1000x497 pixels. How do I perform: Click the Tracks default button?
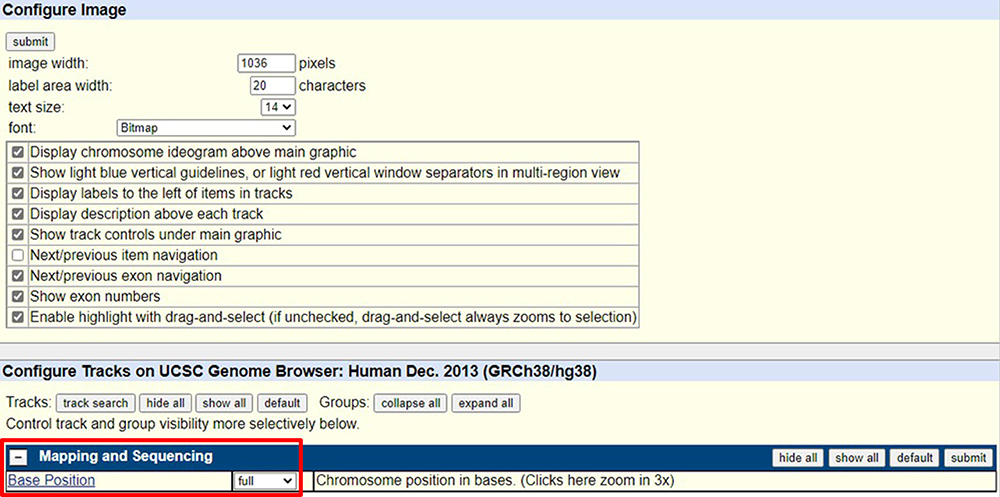point(281,403)
